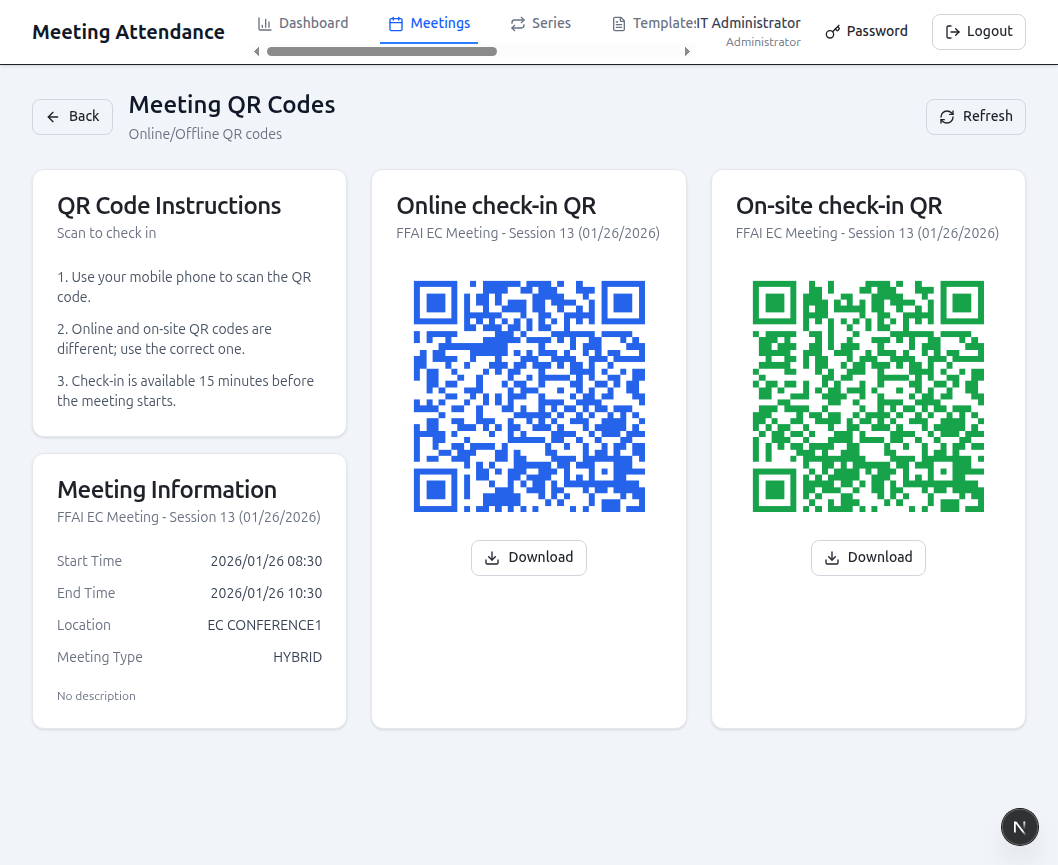Viewport: 1058px width, 865px height.
Task: Switch to the Series tab
Action: (x=540, y=24)
